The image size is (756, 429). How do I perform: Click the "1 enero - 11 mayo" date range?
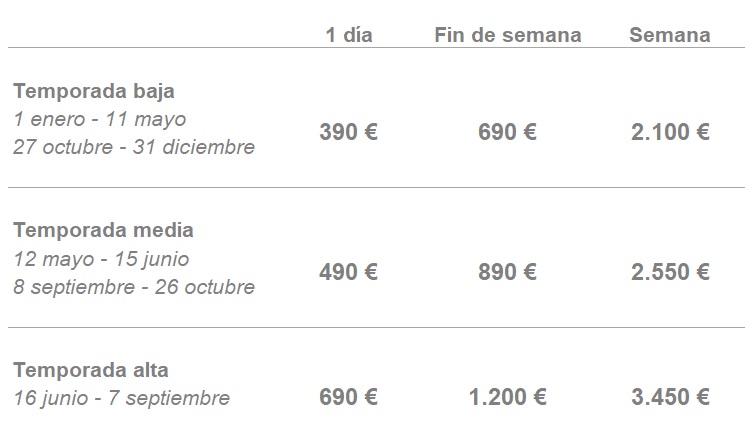100,119
